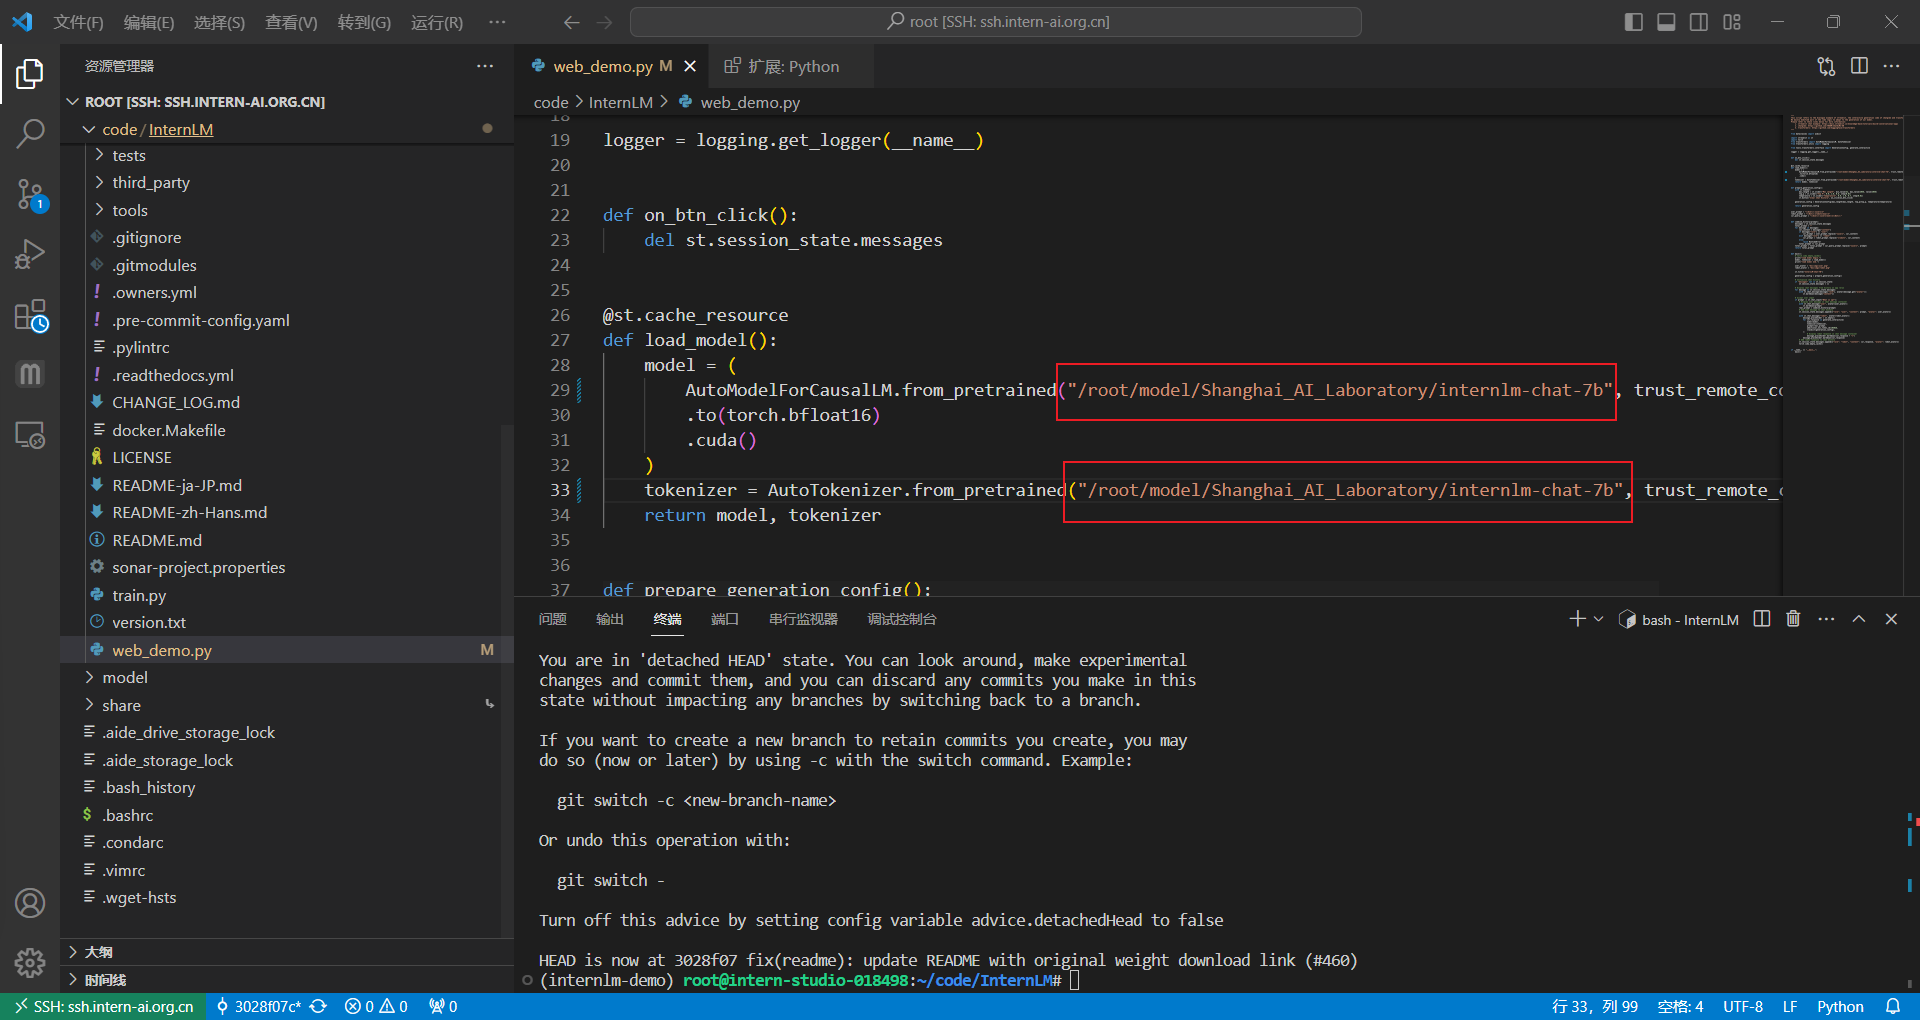Open the Search view in activity bar

tap(30, 133)
